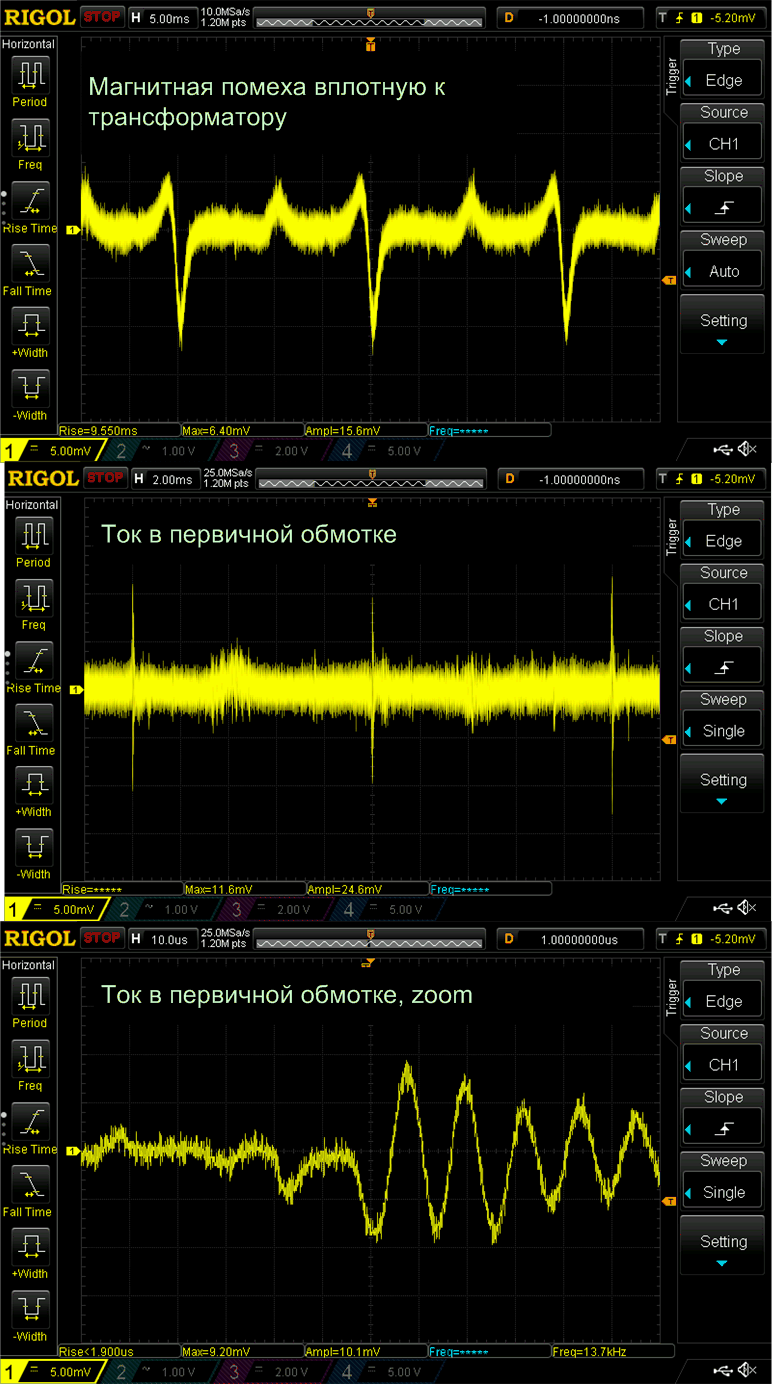Expand the Setting submenu in 10.0us capture
The height and width of the screenshot is (1384, 772).
tap(724, 1243)
